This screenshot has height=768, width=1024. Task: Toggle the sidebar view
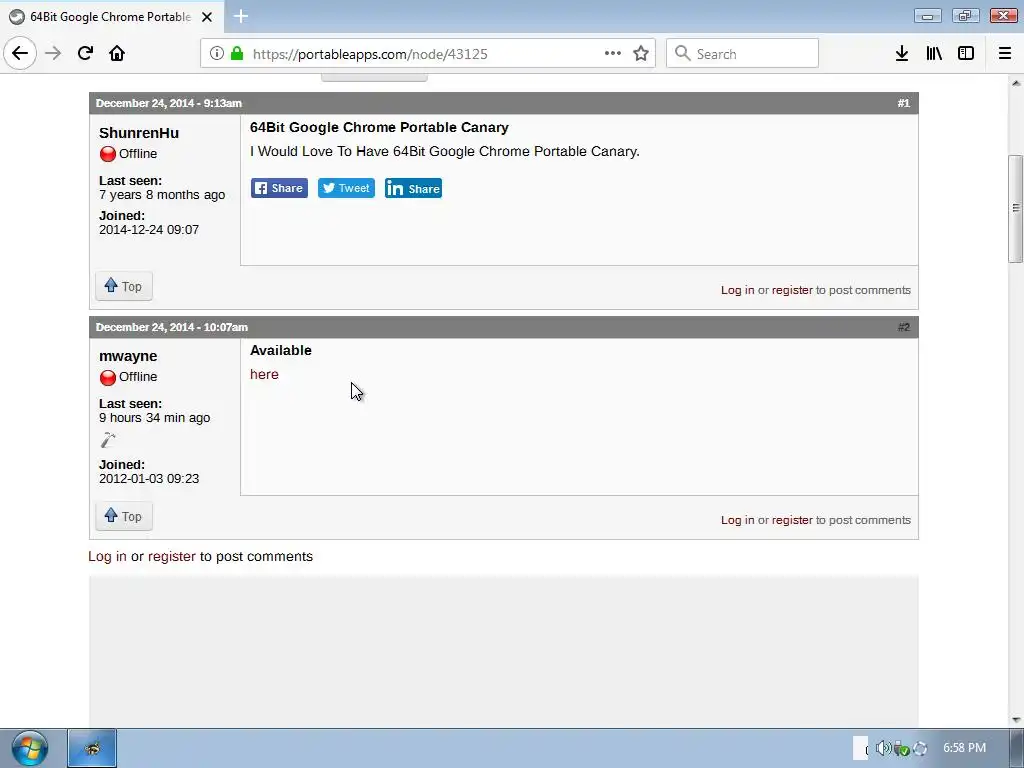966,54
